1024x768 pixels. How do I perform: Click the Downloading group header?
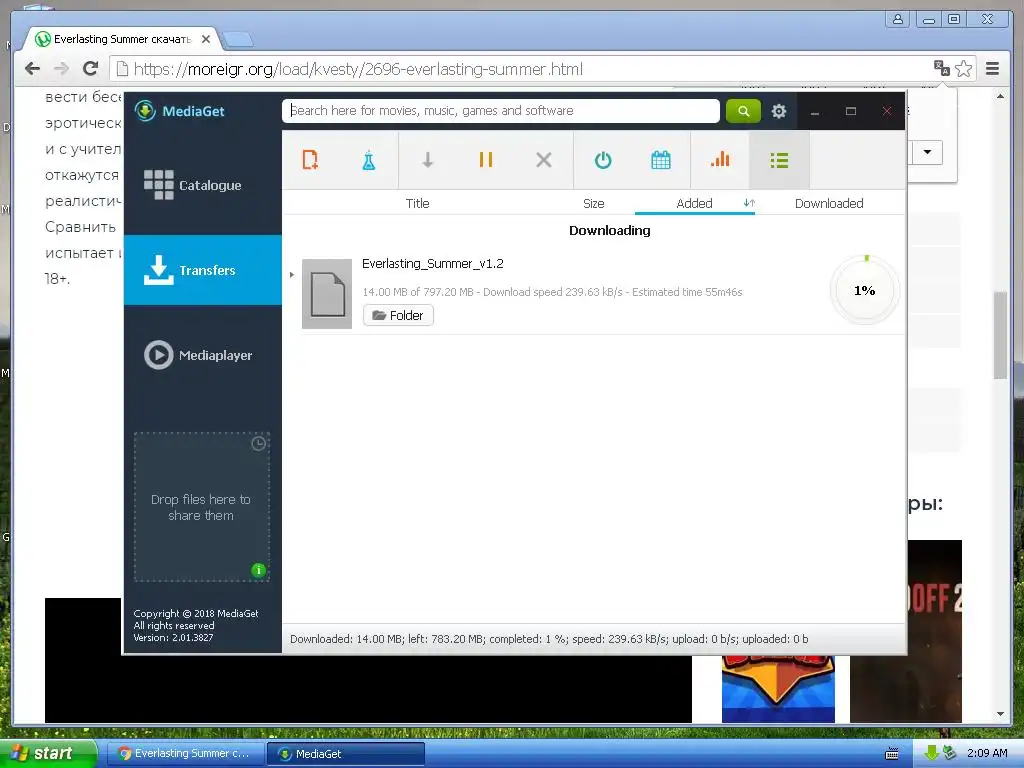[609, 231]
